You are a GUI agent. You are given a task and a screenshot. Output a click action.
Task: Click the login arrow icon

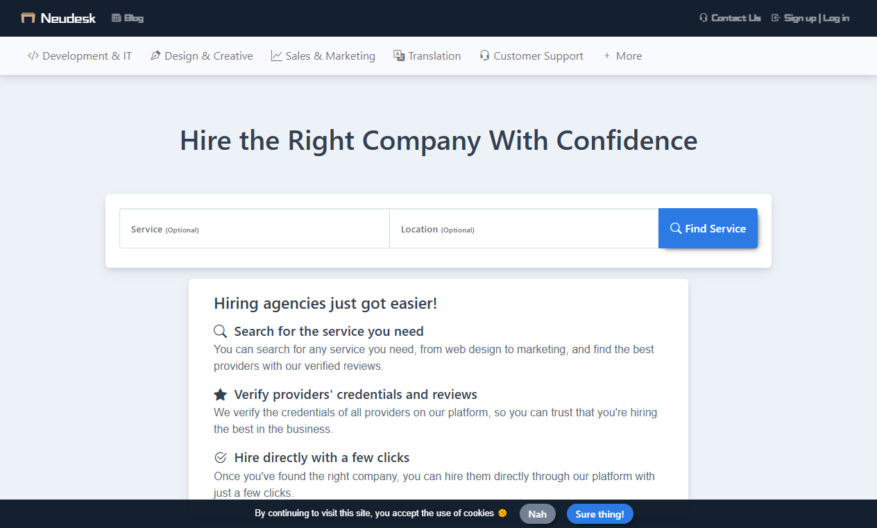(x=775, y=18)
